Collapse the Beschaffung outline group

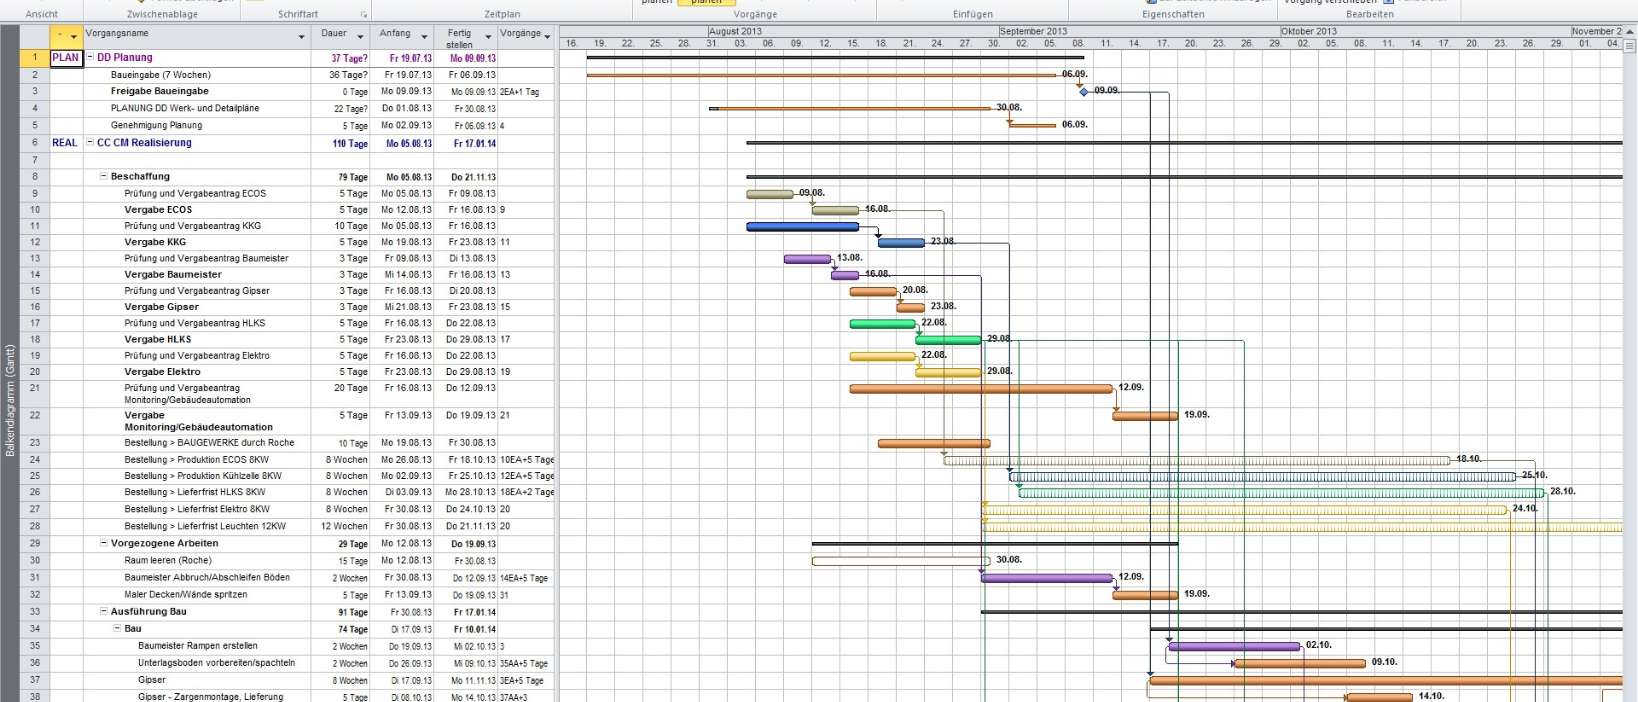pyautogui.click(x=104, y=176)
